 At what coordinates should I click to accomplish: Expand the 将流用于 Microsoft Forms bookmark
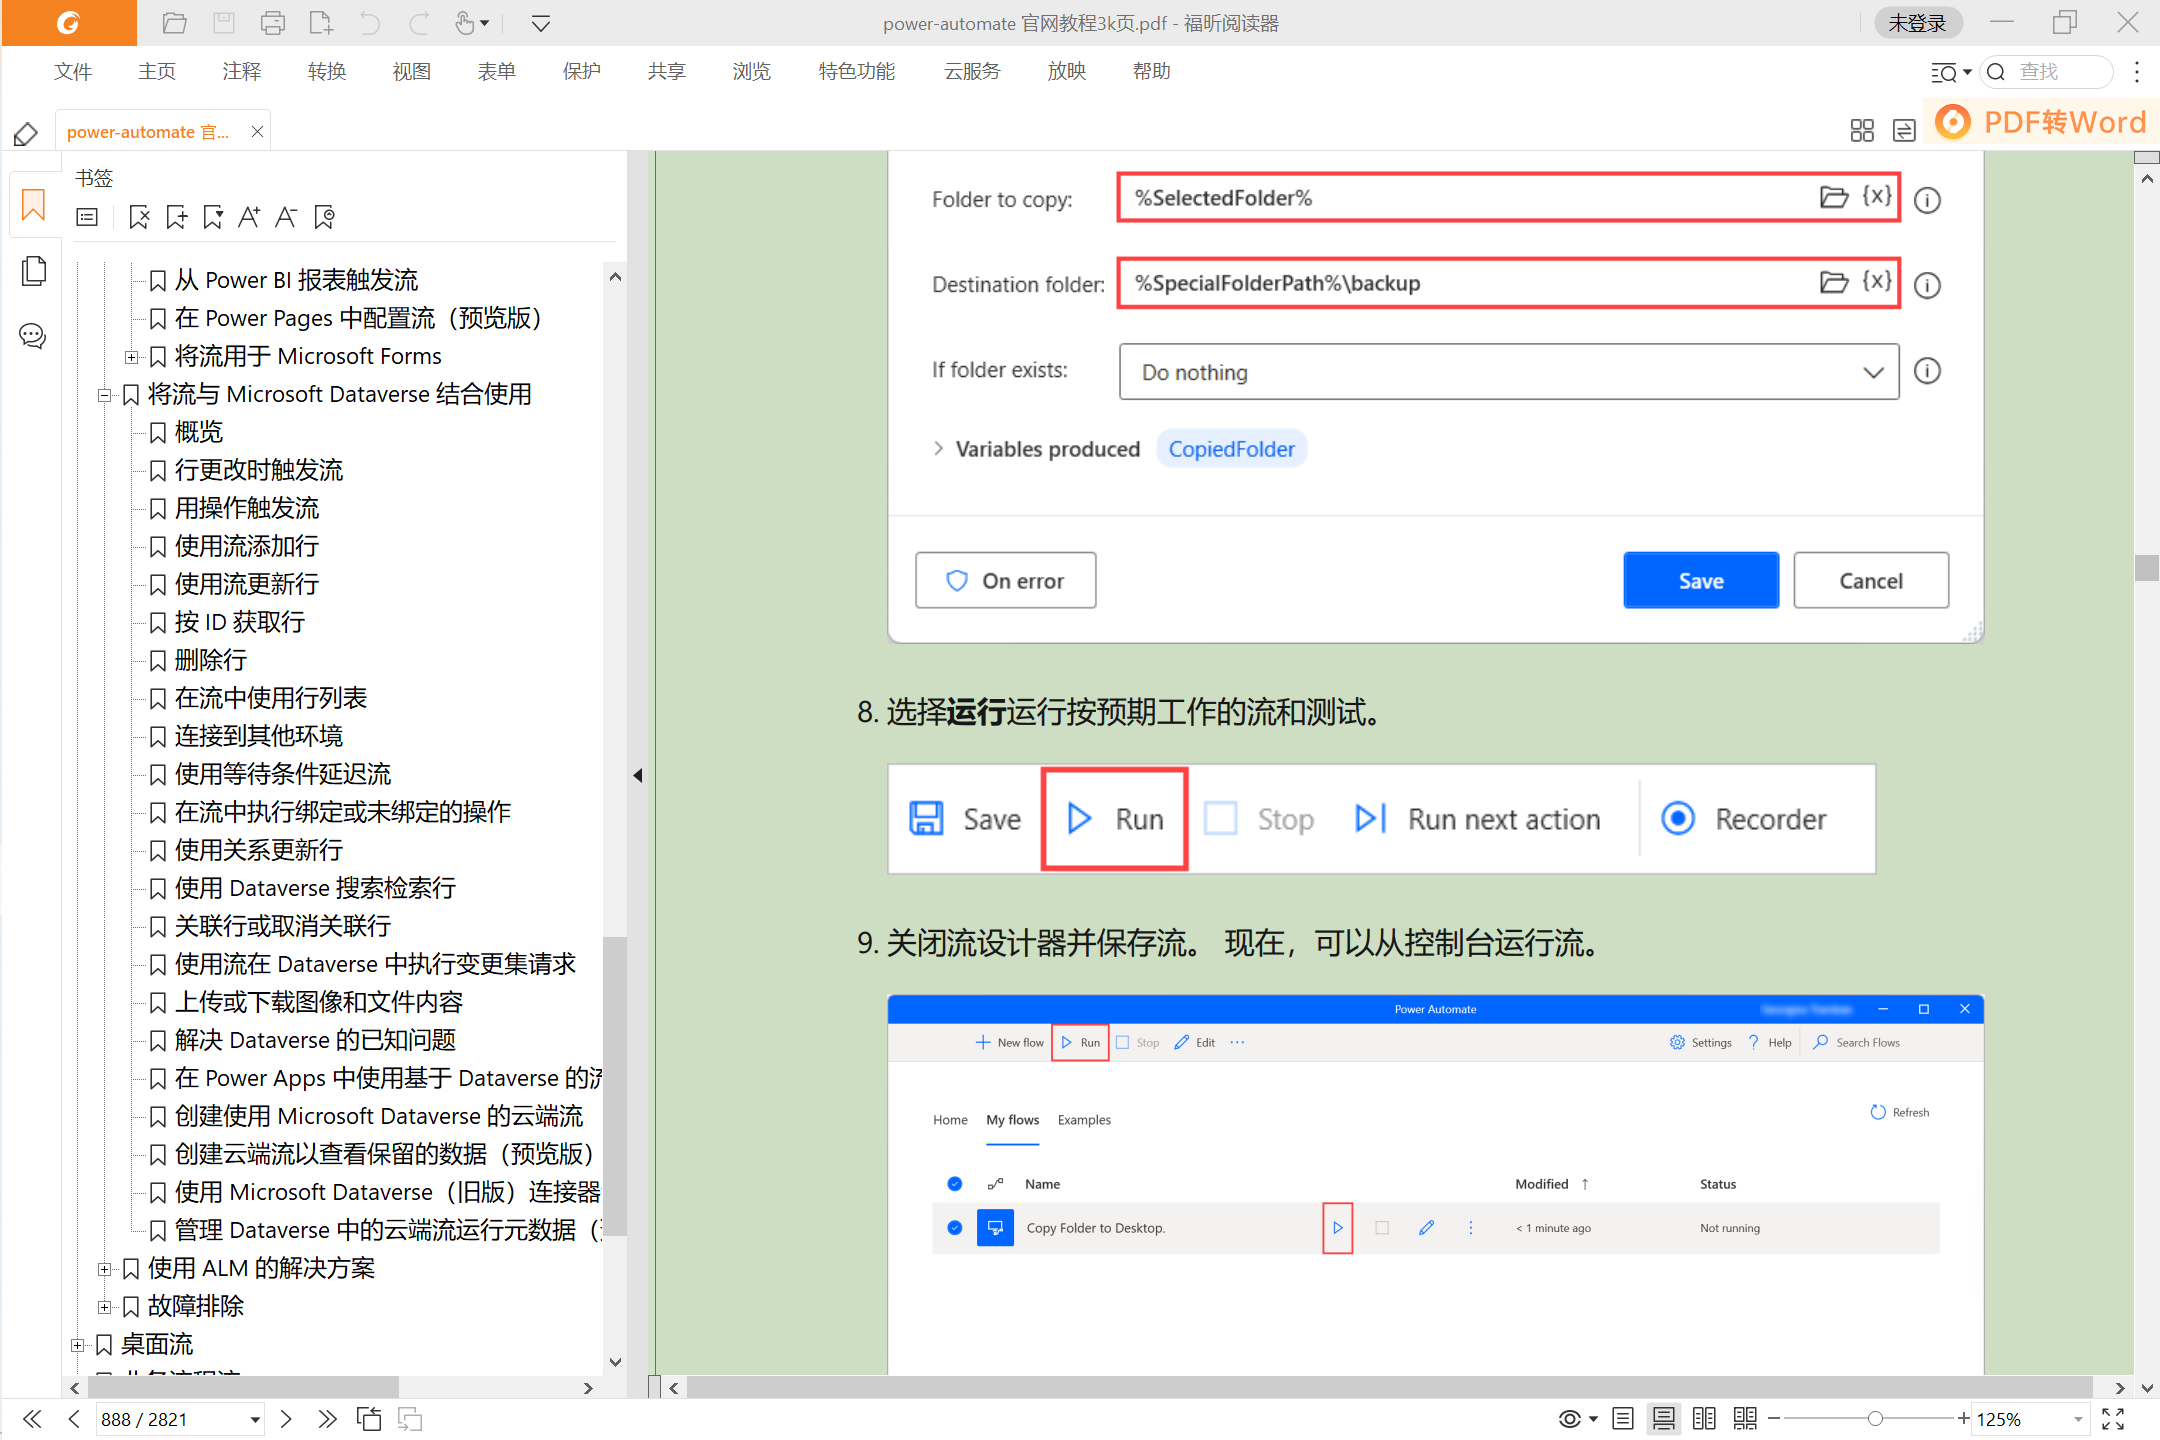pyautogui.click(x=131, y=357)
